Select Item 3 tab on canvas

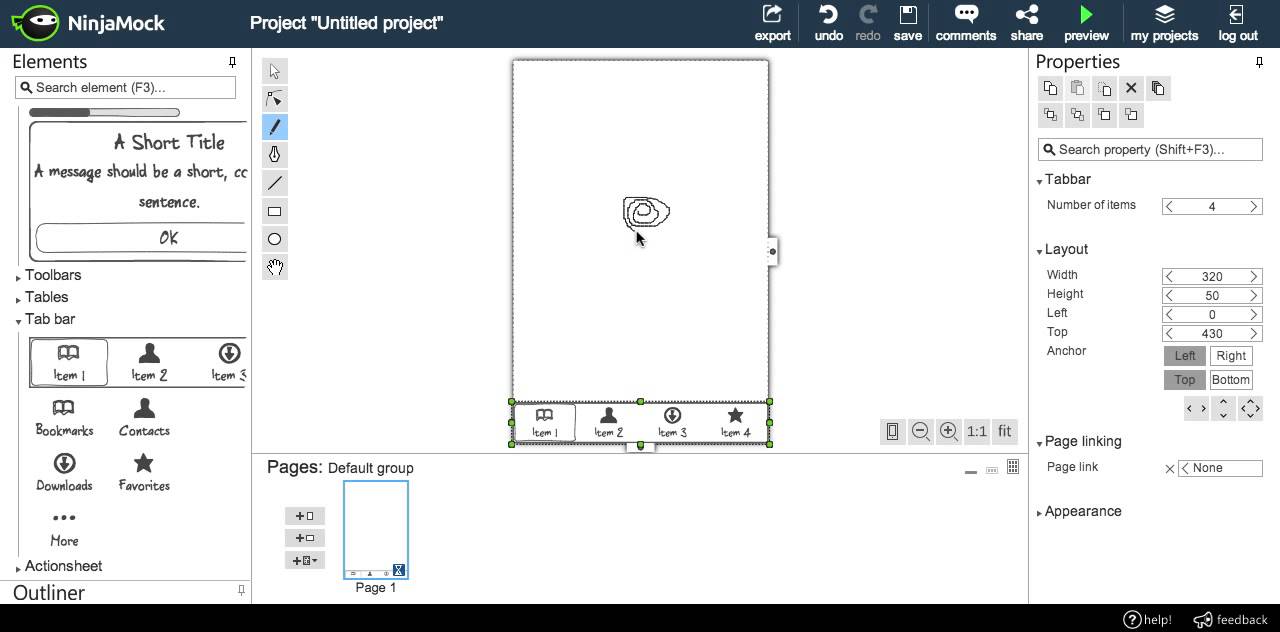tap(672, 422)
